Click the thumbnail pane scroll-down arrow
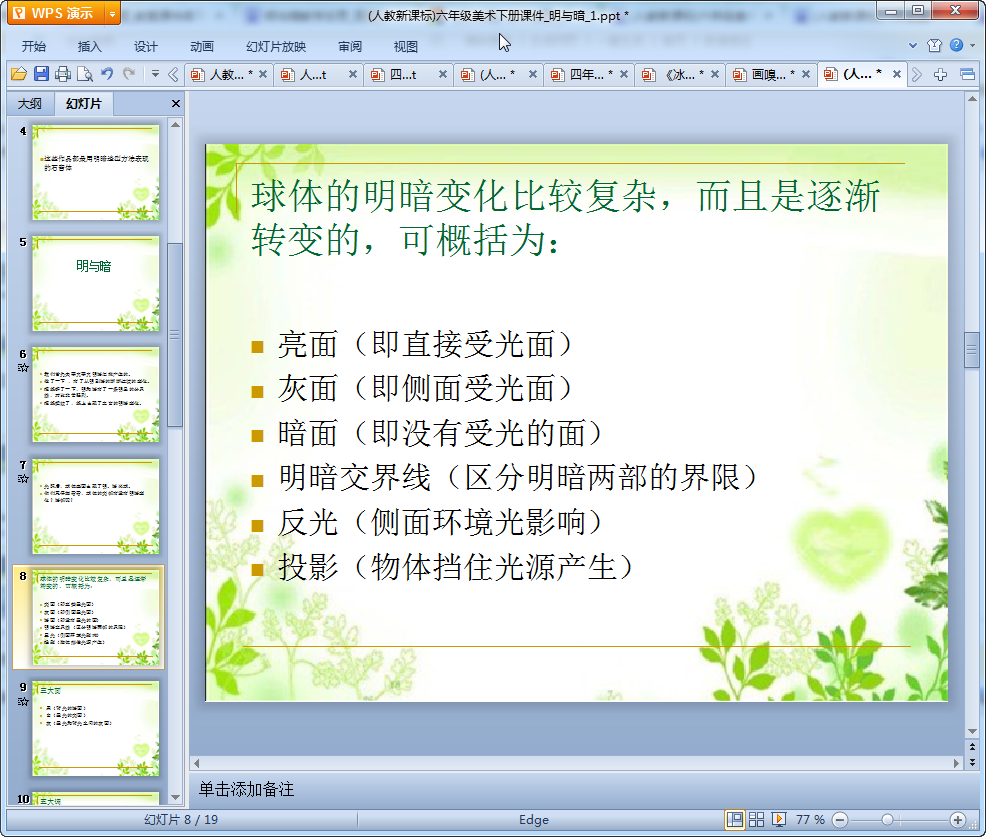The image size is (986, 837). [175, 797]
